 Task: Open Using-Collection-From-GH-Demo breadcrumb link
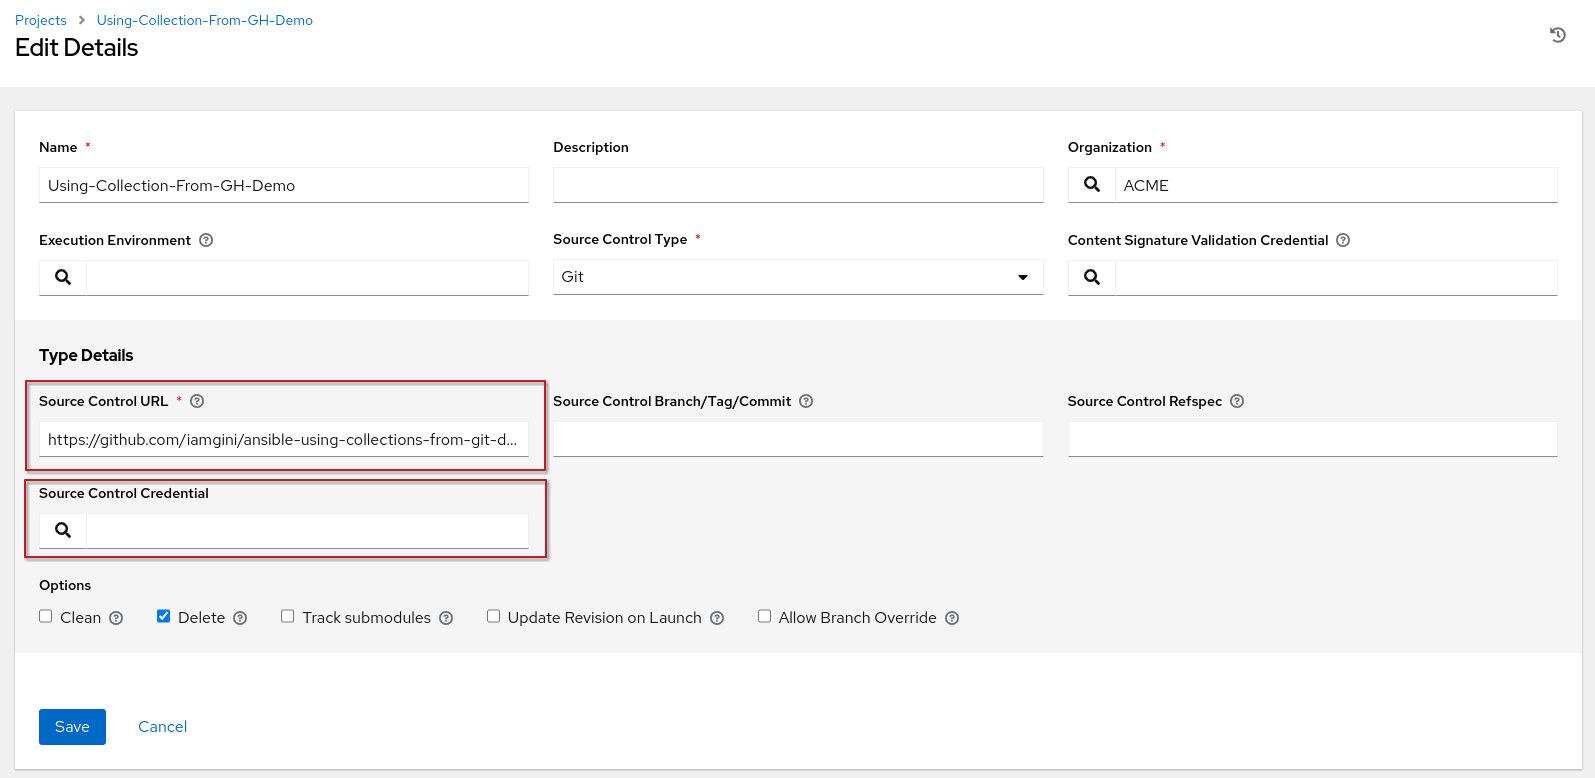tap(204, 20)
